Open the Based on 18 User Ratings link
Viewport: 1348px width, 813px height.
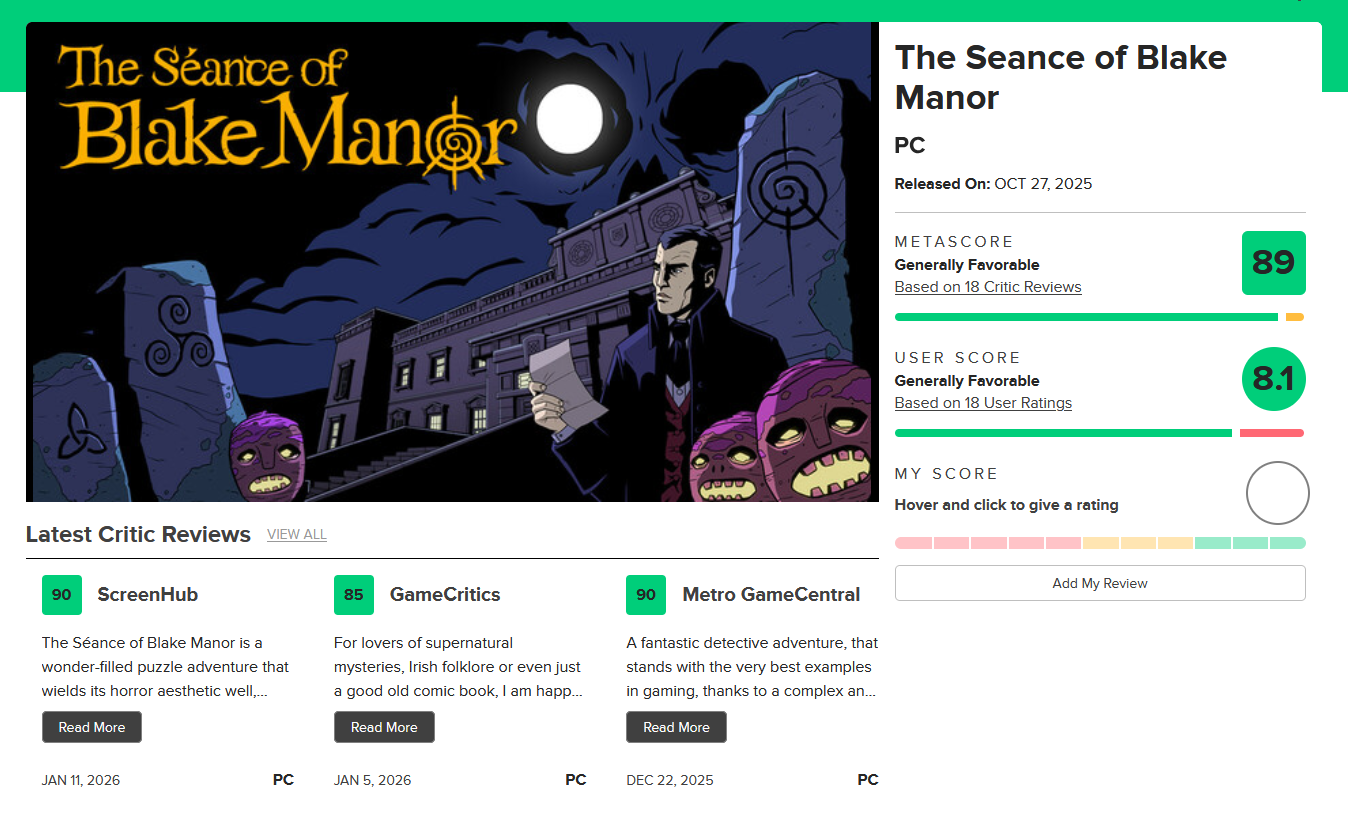983,403
